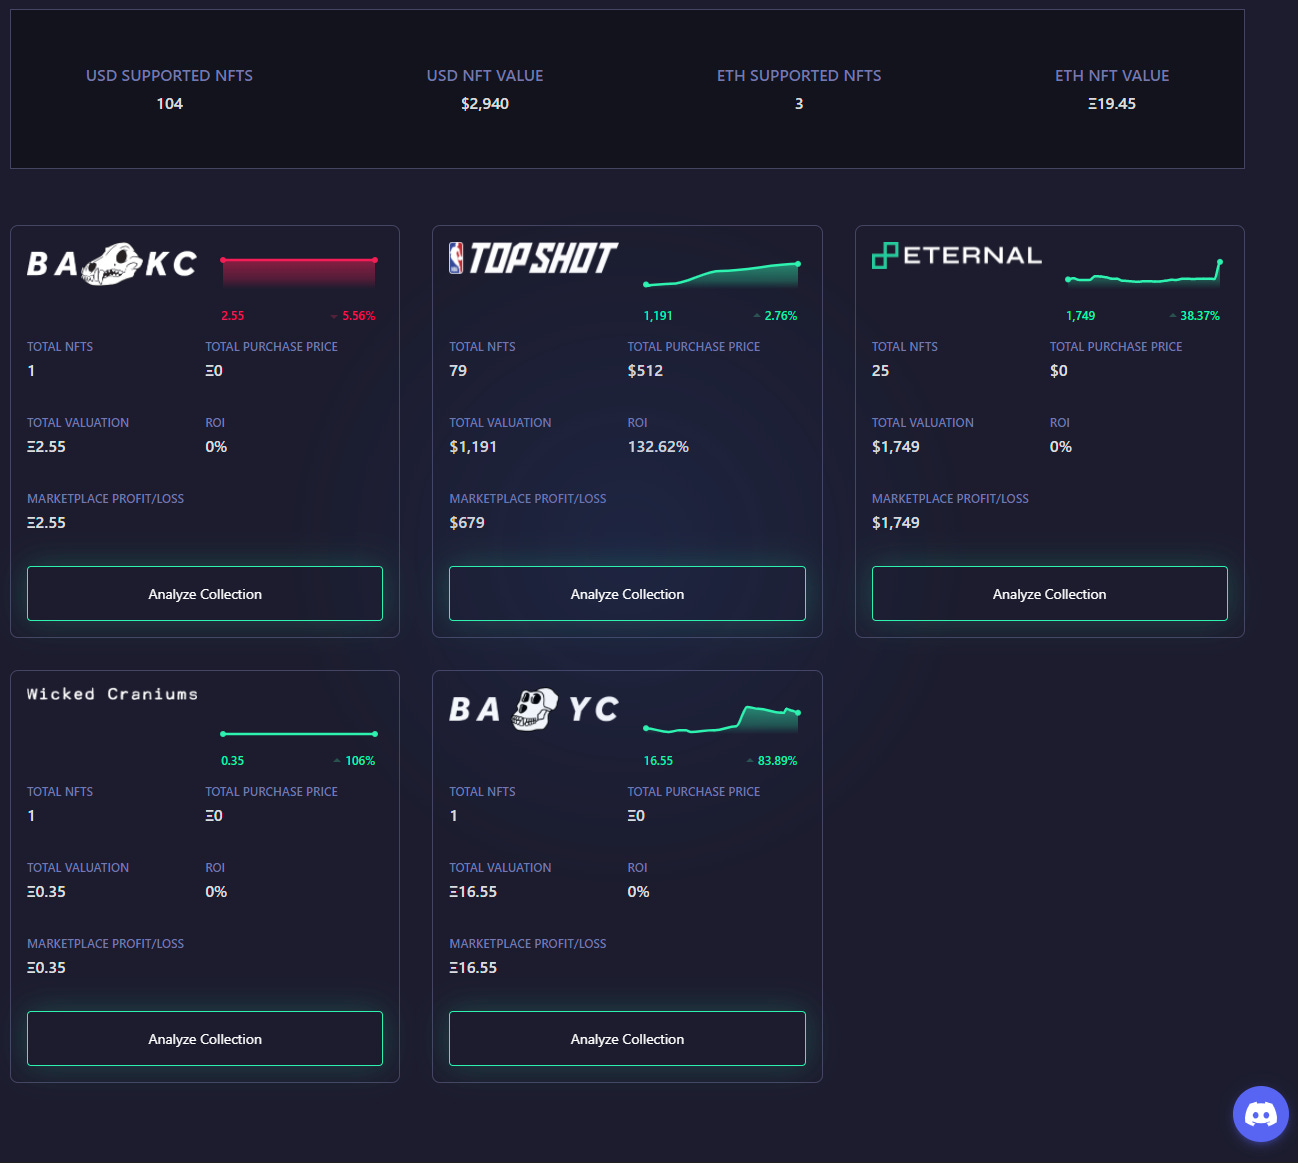Screen dimensions: 1298x1163
Task: Analyze the Eternal collection
Action: tap(1050, 594)
